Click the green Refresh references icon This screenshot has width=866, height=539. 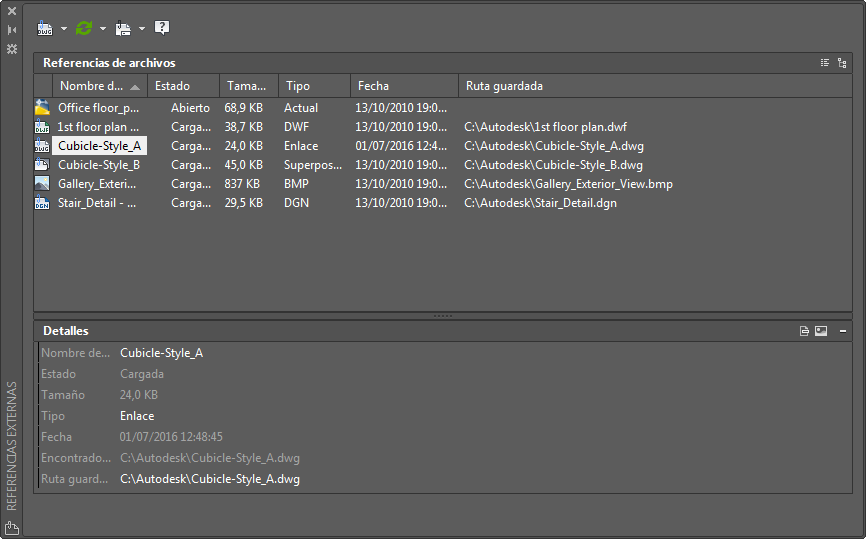pos(84,28)
